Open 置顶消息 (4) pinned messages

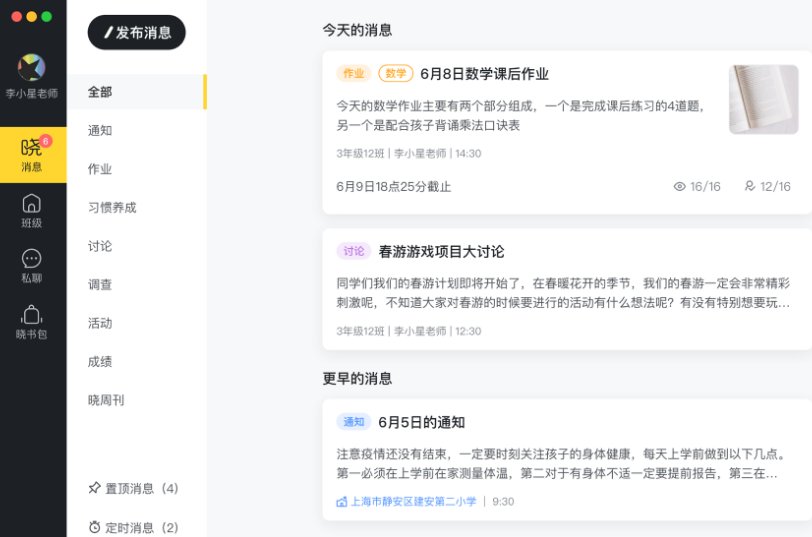coord(134,488)
